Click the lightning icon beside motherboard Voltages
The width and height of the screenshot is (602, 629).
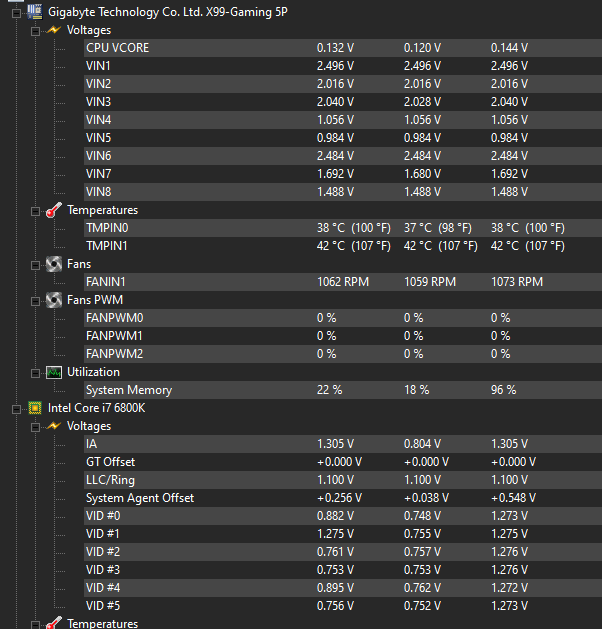54,30
